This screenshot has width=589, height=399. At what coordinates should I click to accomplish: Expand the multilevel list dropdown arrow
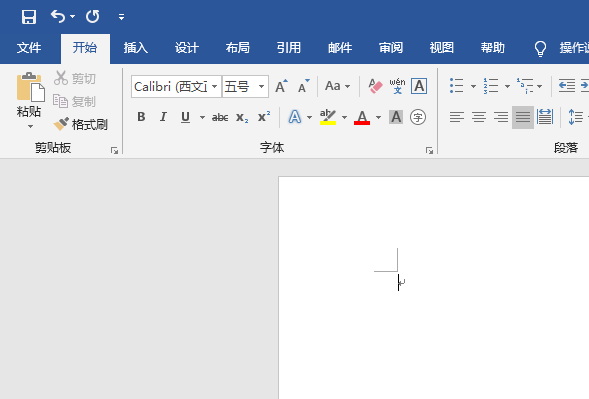pyautogui.click(x=539, y=86)
